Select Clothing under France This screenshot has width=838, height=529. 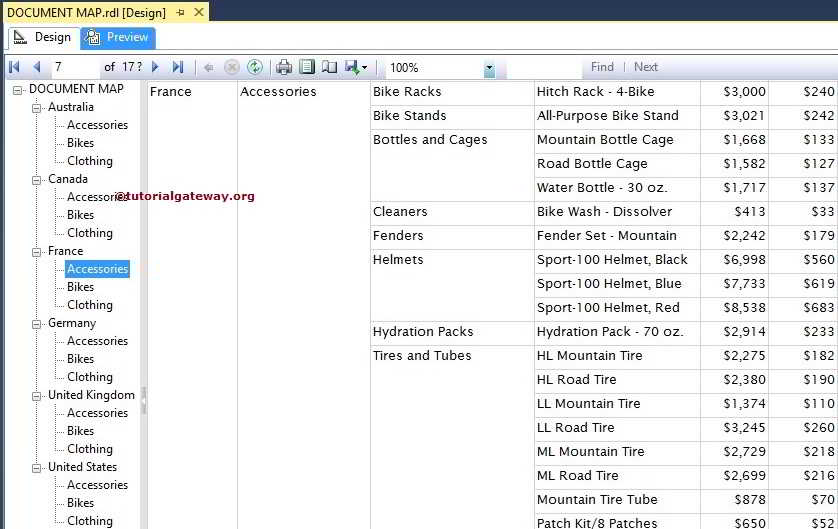coord(90,305)
